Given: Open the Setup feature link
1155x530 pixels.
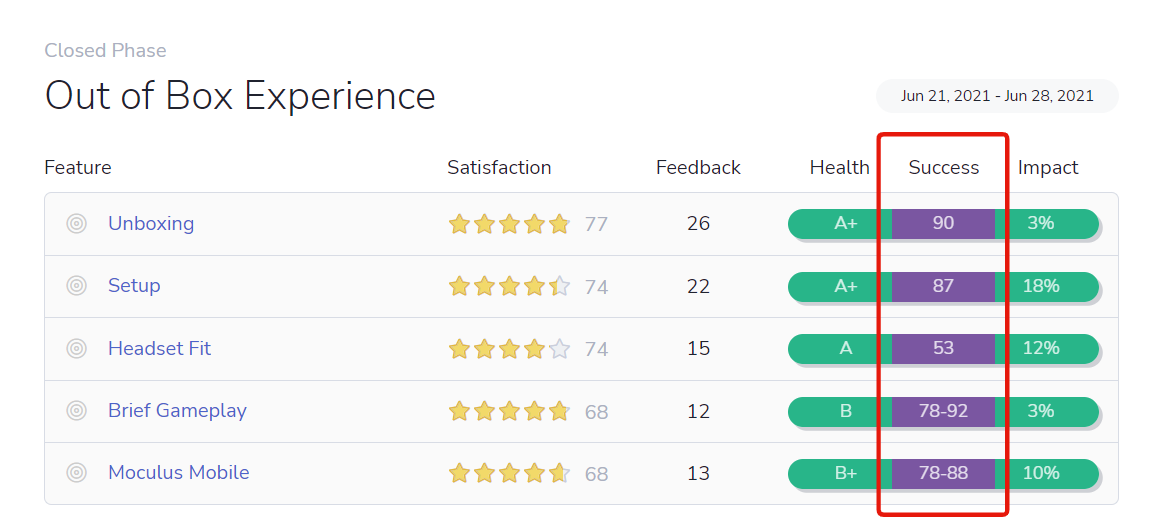Looking at the screenshot, I should click(134, 286).
